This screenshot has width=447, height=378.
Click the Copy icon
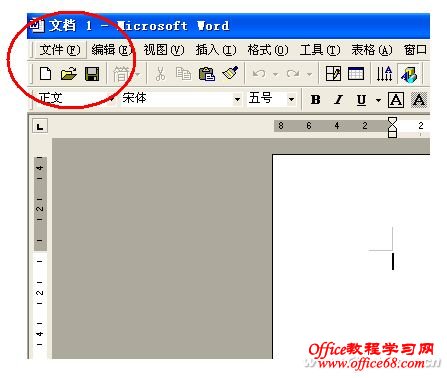click(x=183, y=73)
